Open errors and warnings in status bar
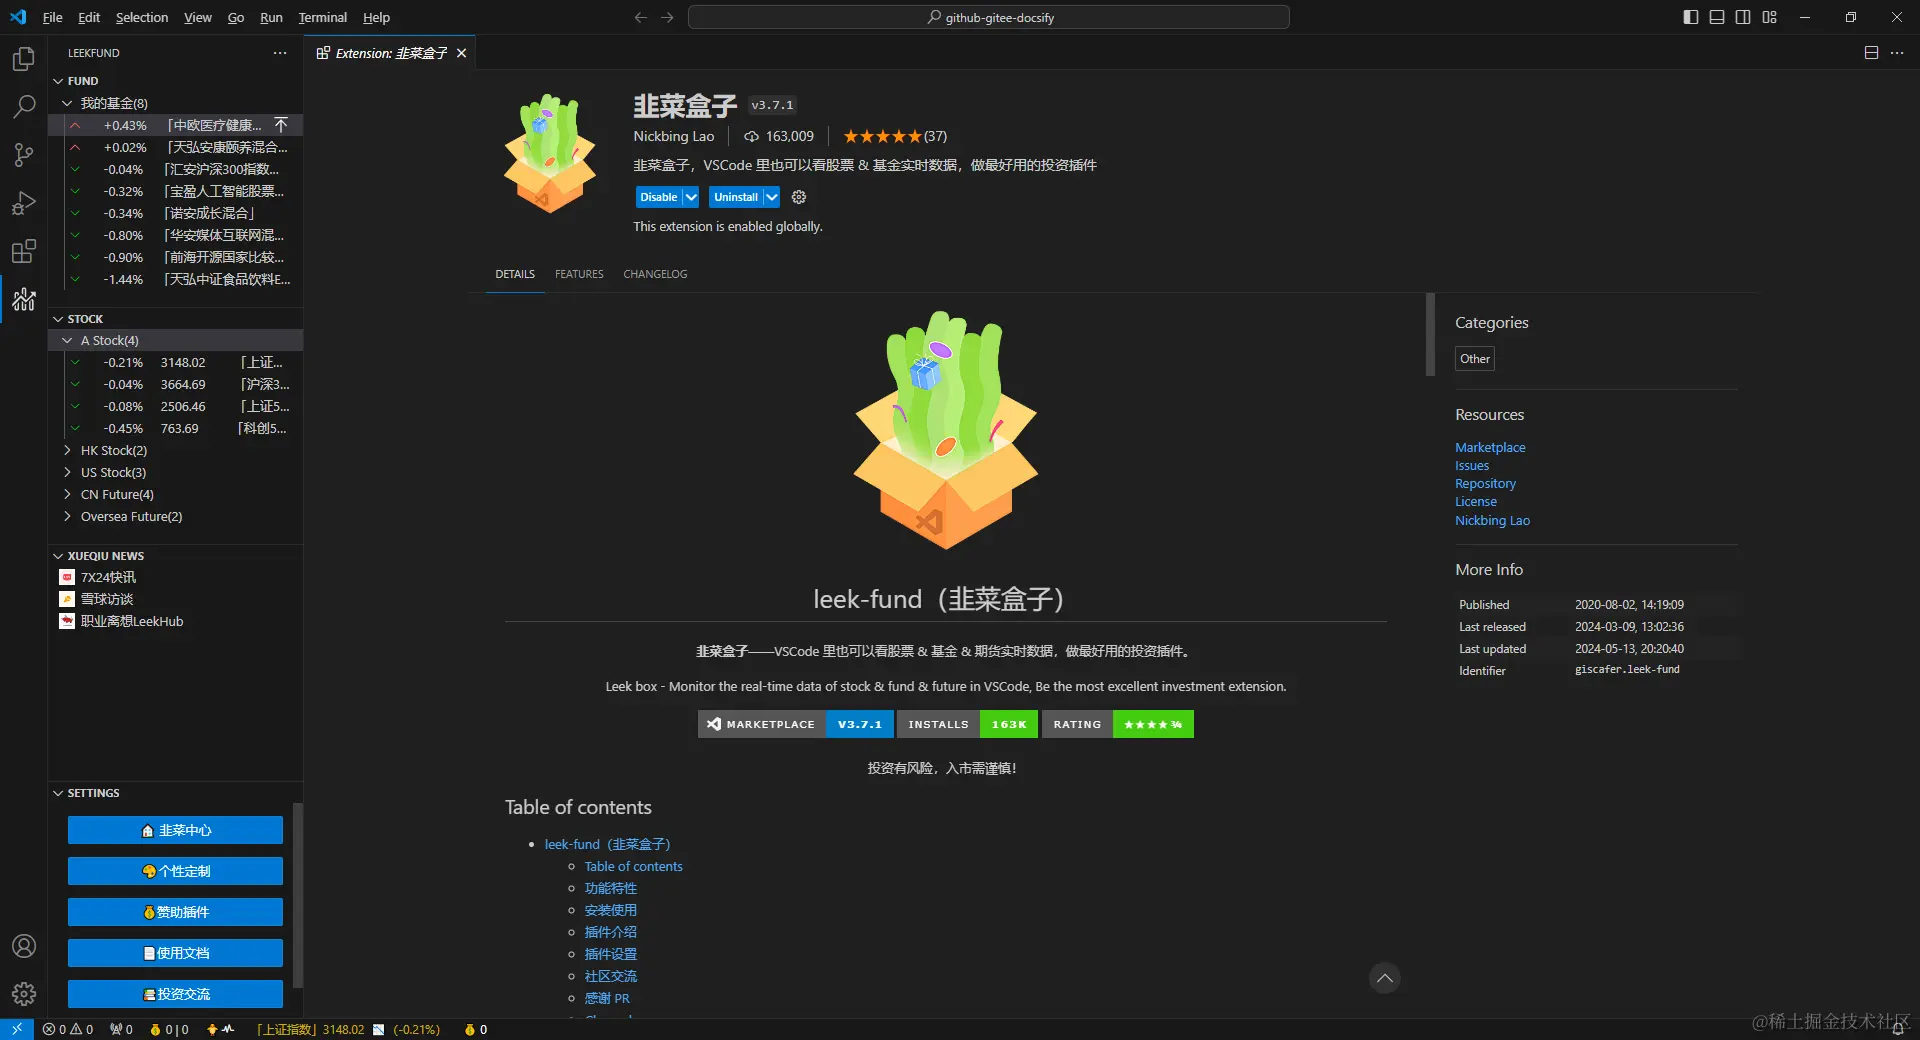This screenshot has height=1040, width=1920. [x=68, y=1029]
